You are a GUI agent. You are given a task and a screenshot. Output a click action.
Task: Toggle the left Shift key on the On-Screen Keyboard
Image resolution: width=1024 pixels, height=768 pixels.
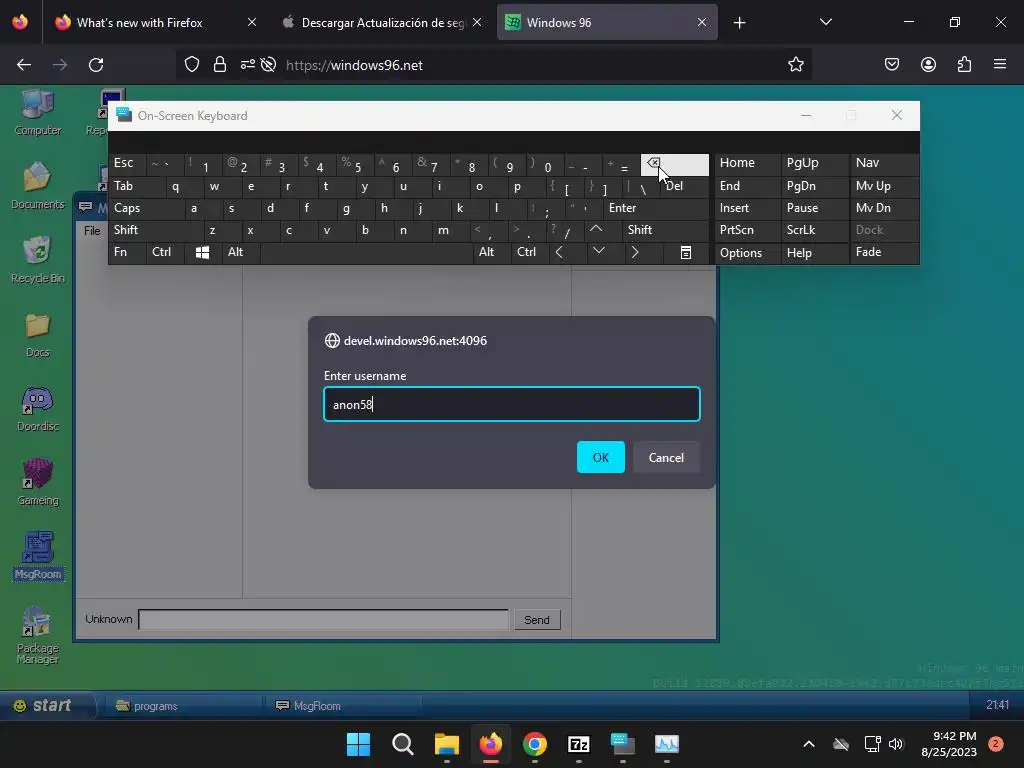pyautogui.click(x=155, y=230)
